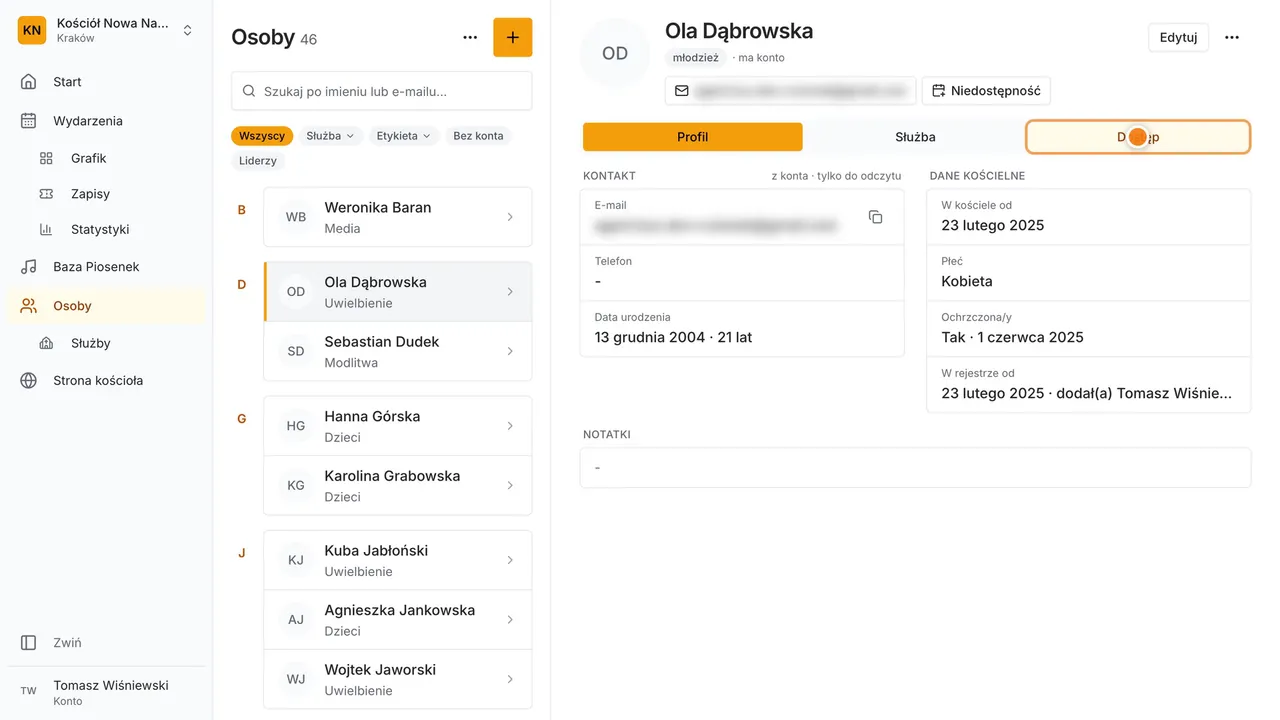1280x720 pixels.
Task: Open Baza Piosenek music note icon
Action: [x=29, y=267]
